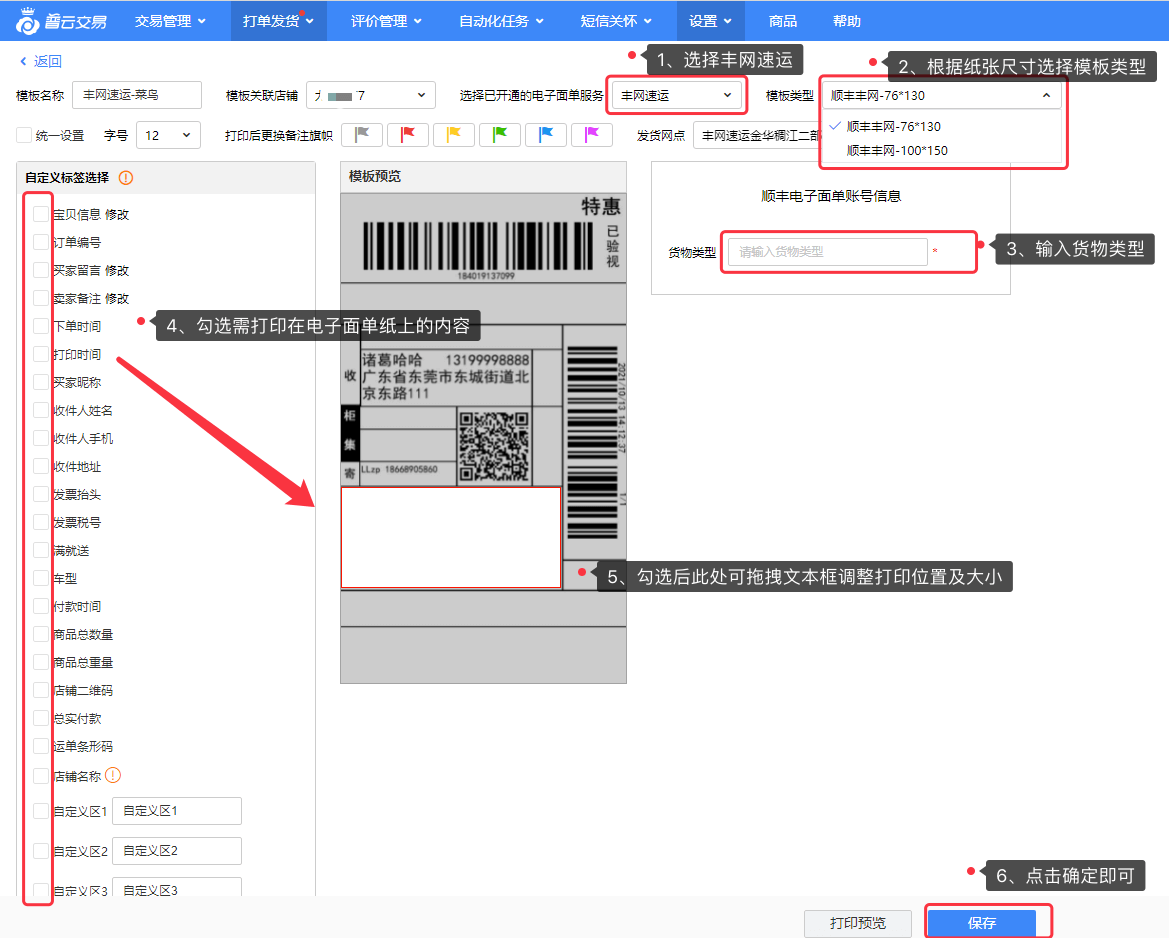
Task: Click the info icon beside 自定义标签选择
Action: [x=126, y=177]
